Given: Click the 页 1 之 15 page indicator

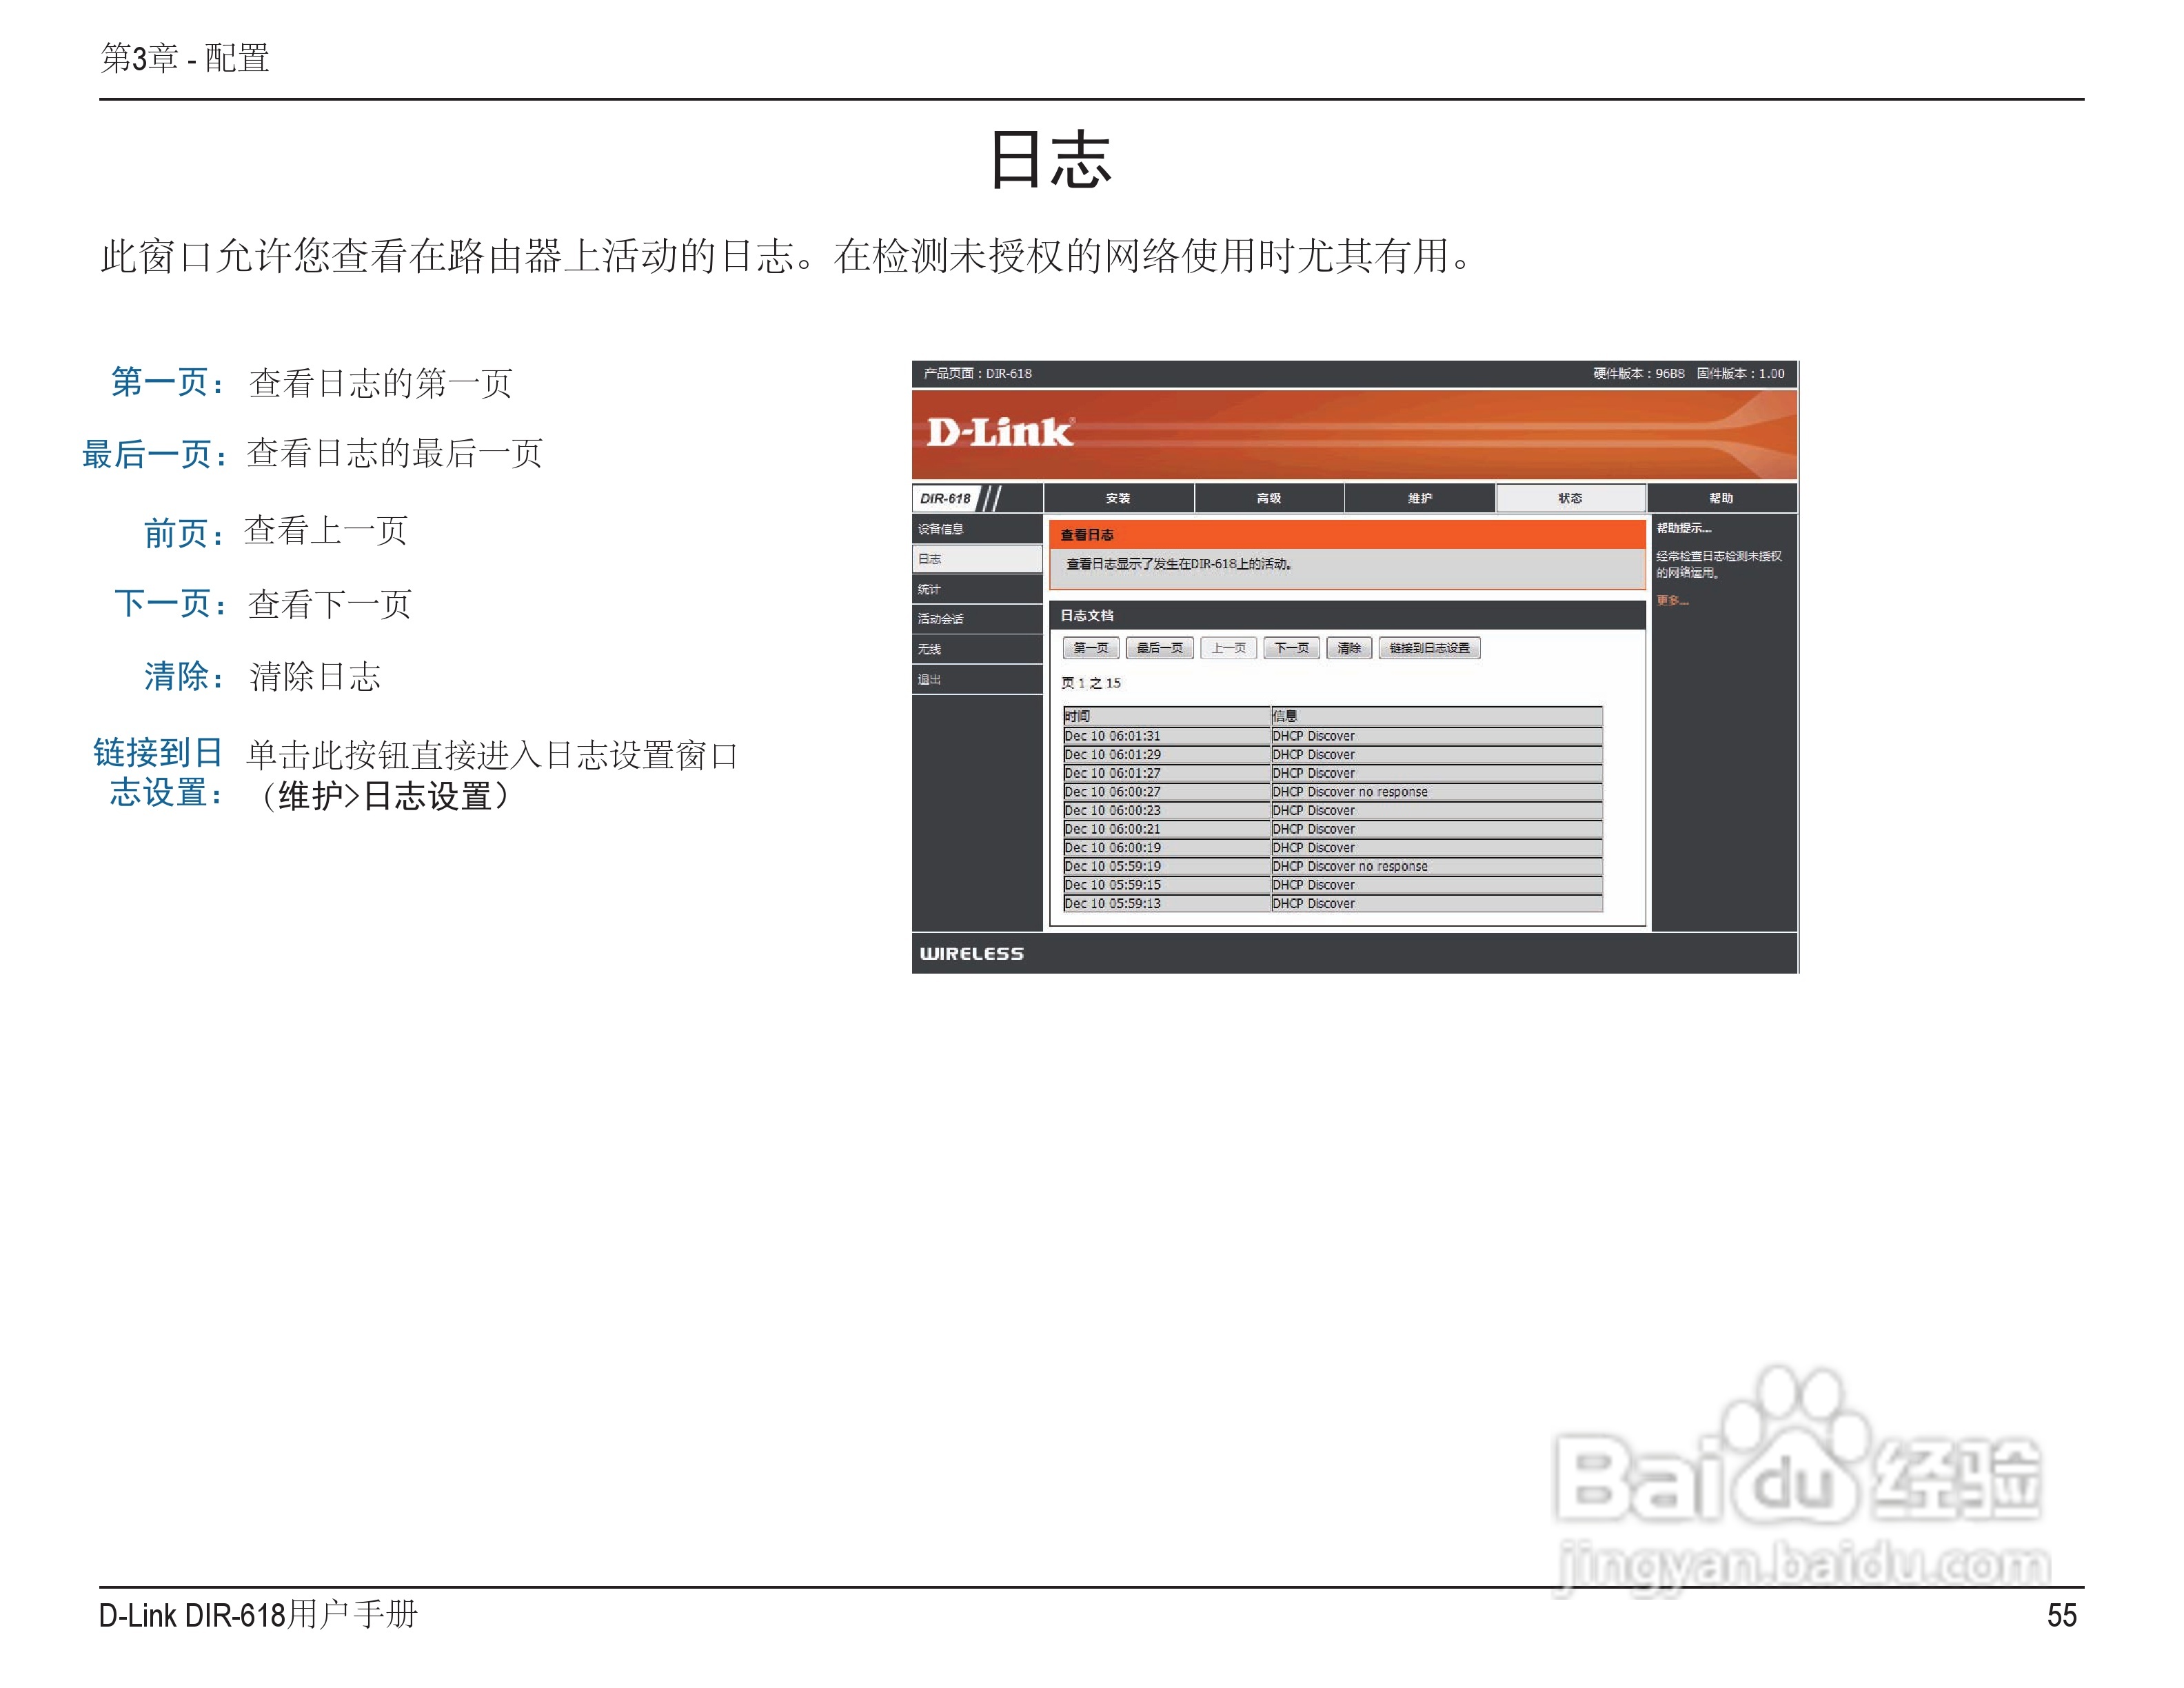Looking at the screenshot, I should [x=1091, y=683].
